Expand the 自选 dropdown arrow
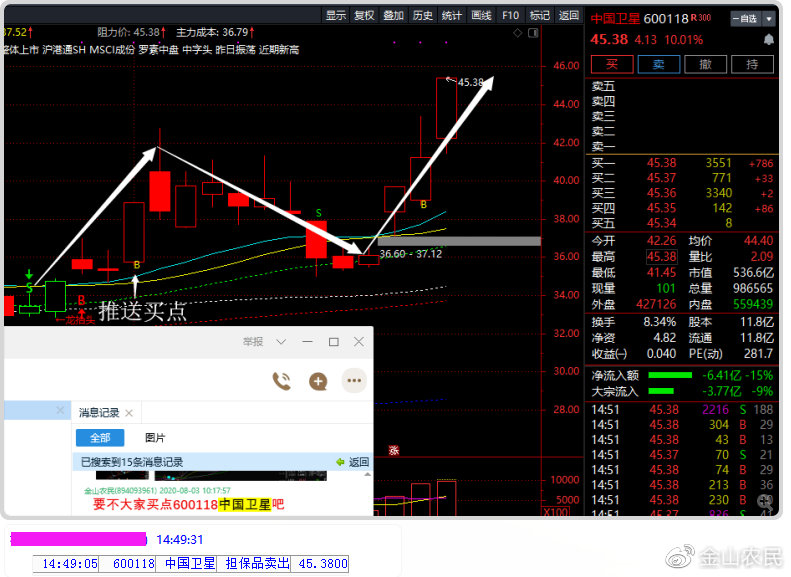791x577 pixels. pos(769,19)
